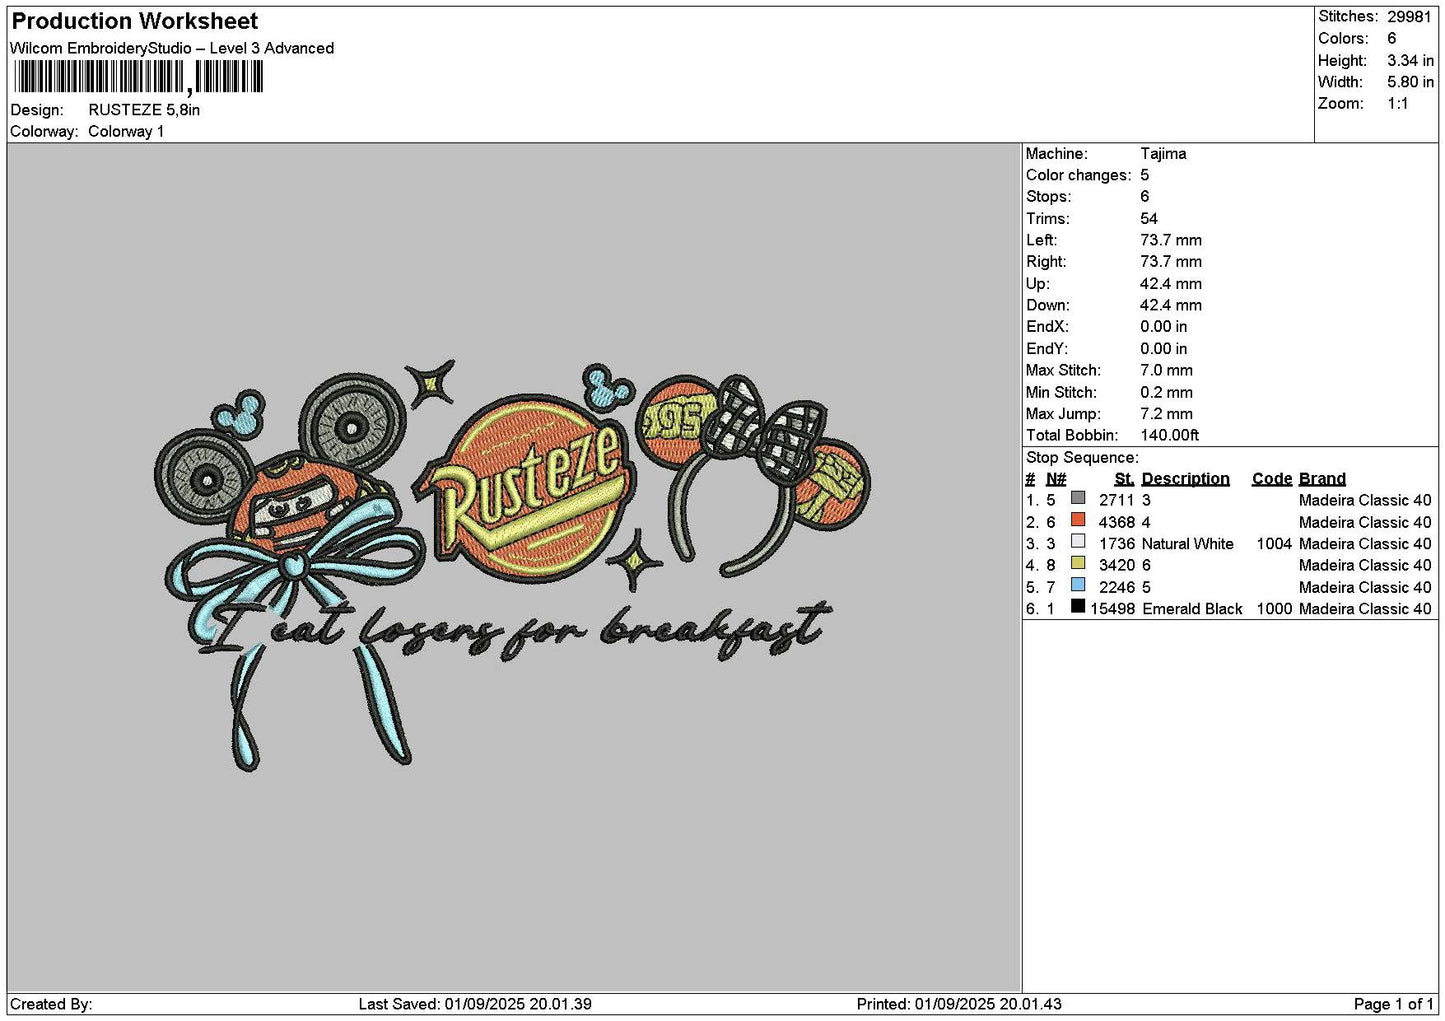Image resolution: width=1445 pixels, height=1021 pixels.
Task: Click the 'St.' column header
Action: click(1124, 479)
